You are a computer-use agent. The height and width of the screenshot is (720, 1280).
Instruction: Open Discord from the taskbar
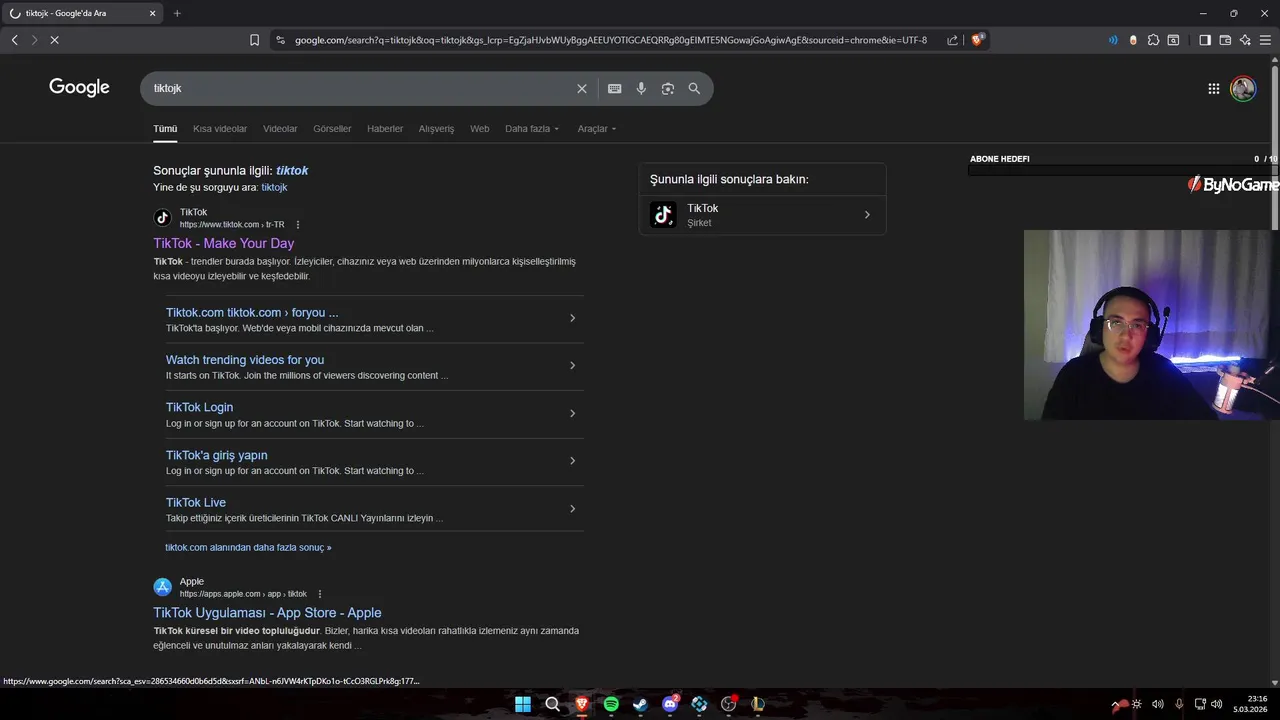[x=670, y=704]
